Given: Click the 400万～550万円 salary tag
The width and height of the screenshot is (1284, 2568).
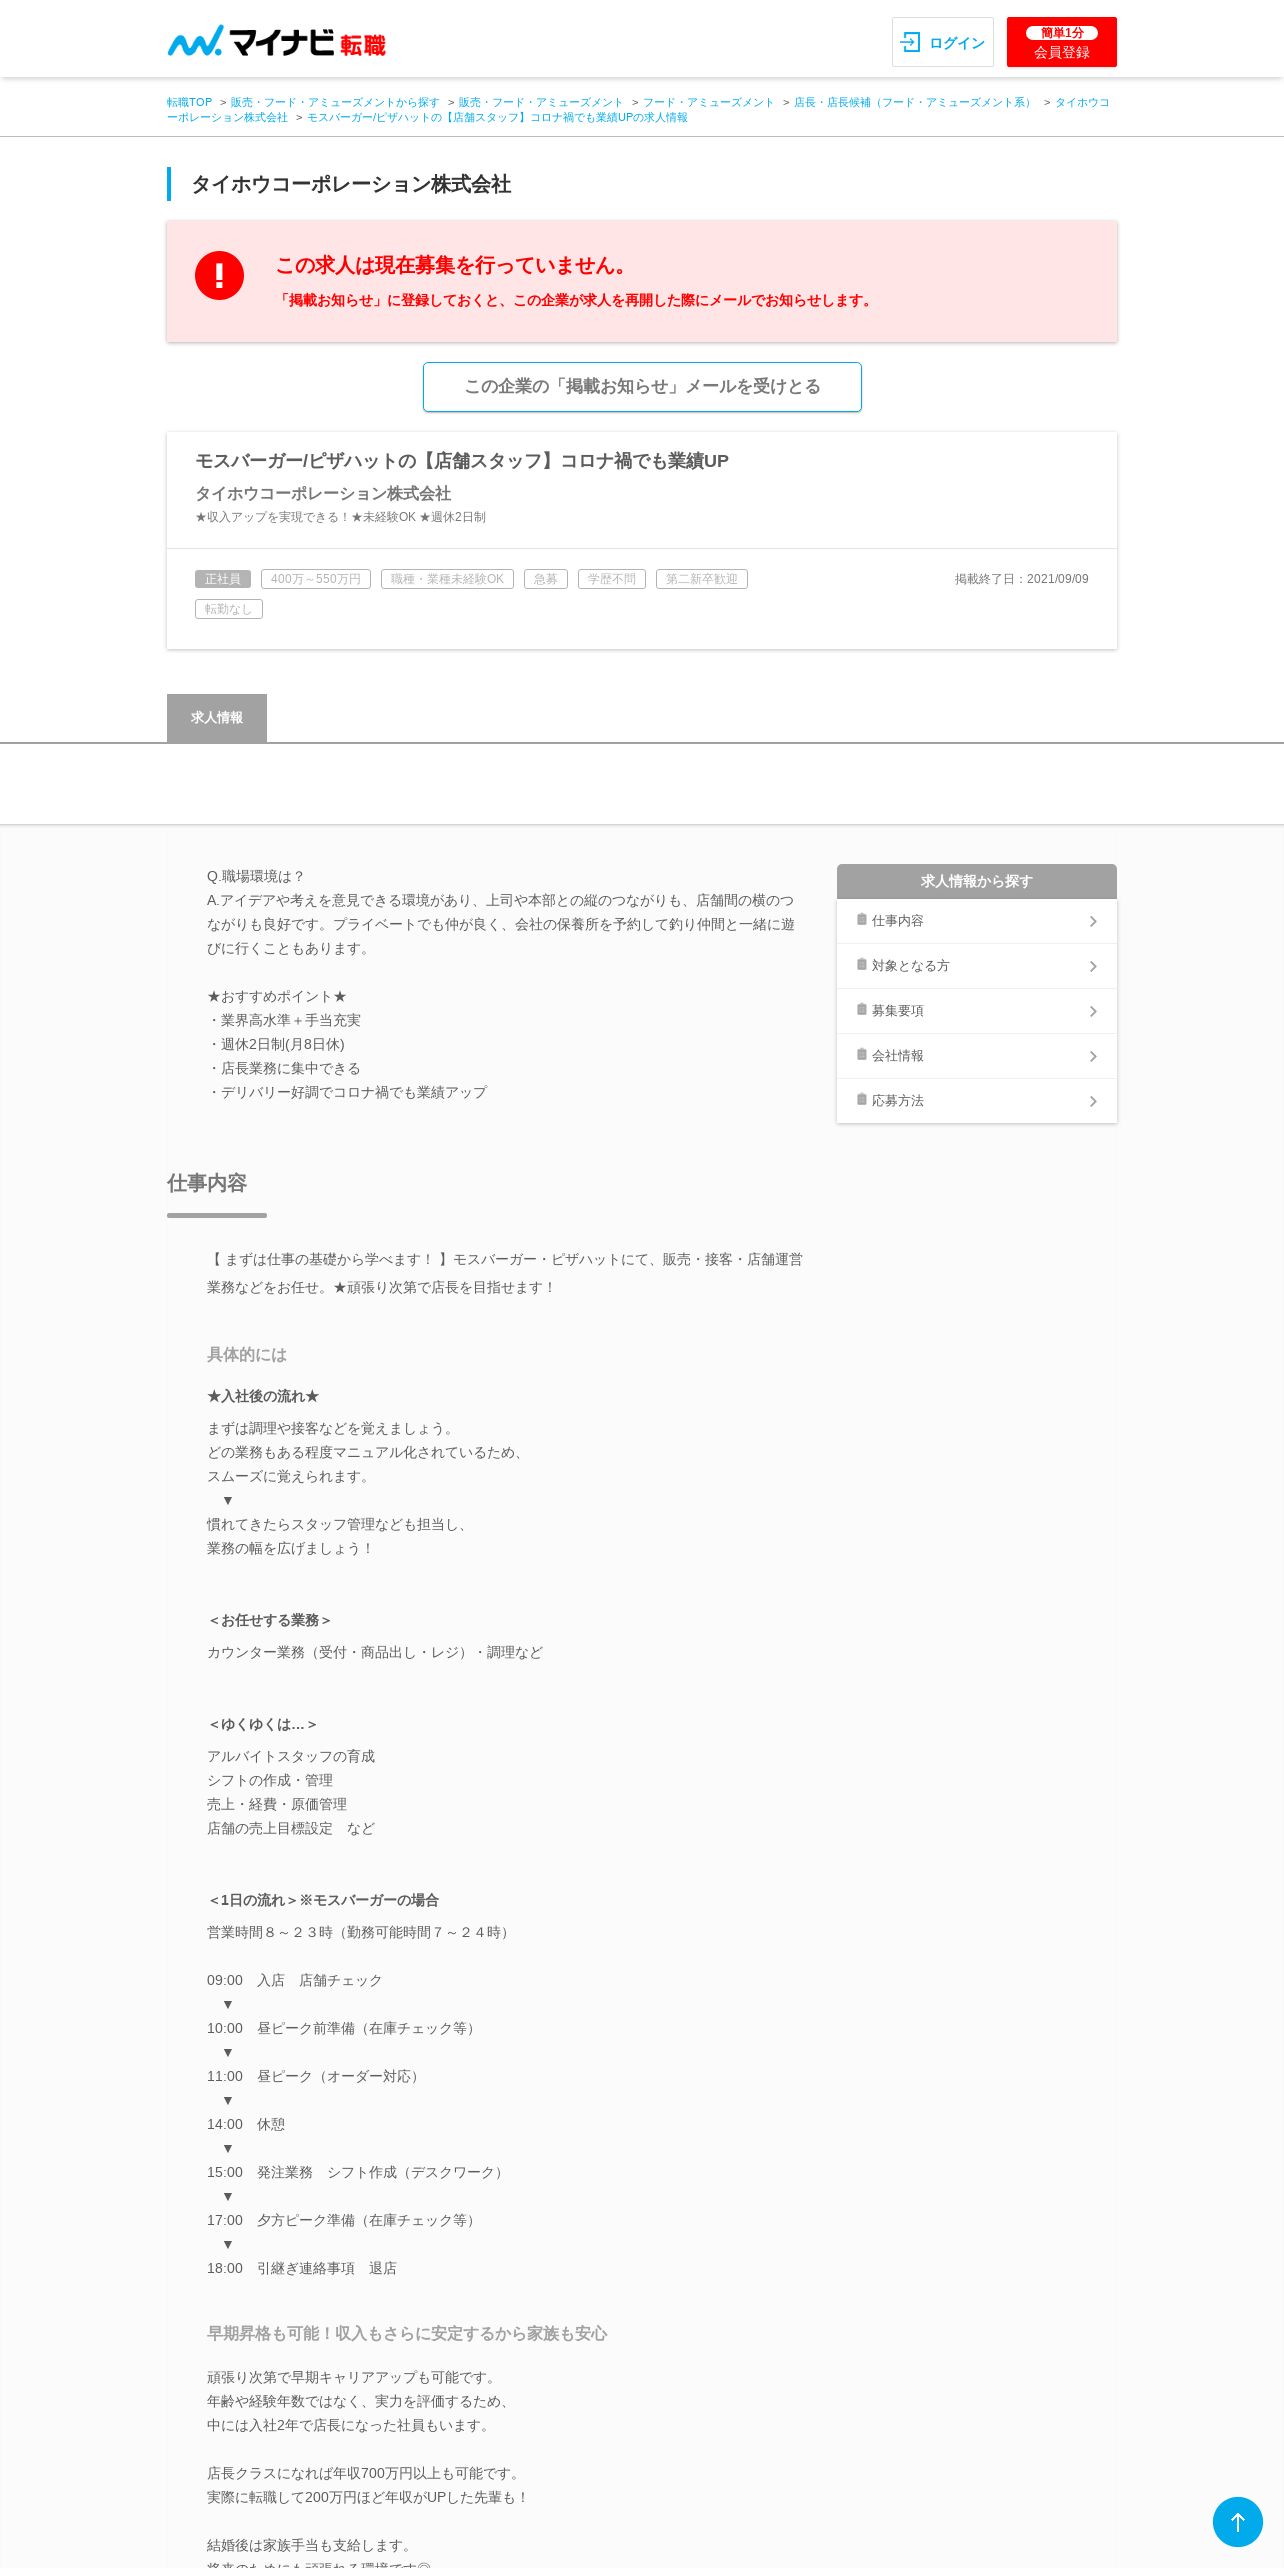Looking at the screenshot, I should point(316,579).
